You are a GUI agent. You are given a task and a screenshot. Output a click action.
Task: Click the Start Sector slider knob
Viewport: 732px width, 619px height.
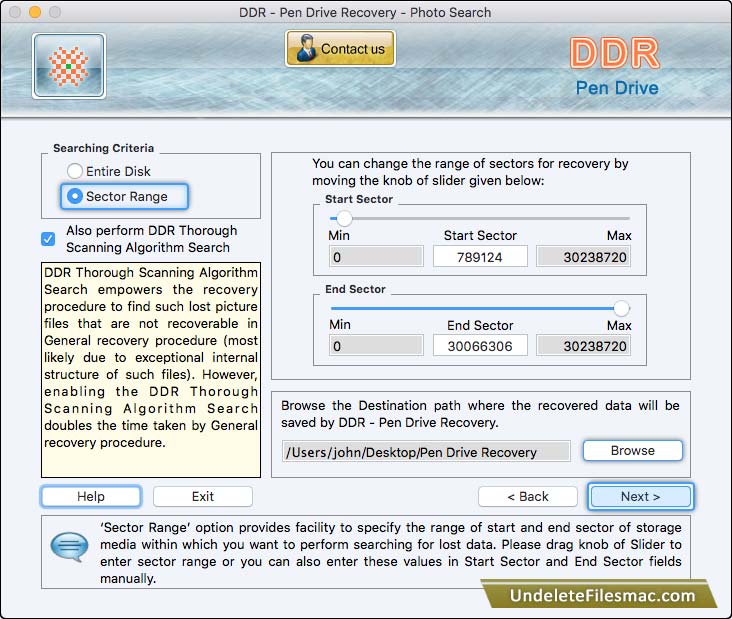(345, 218)
